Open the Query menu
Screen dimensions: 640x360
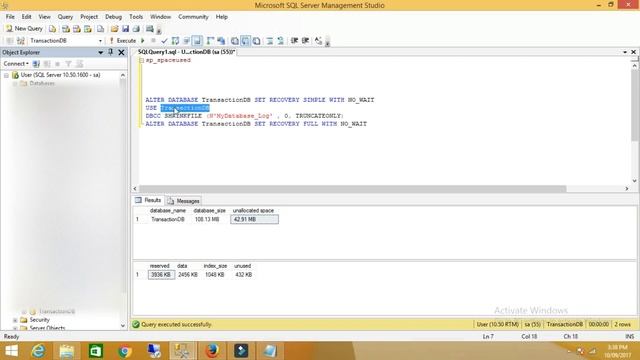pos(65,17)
